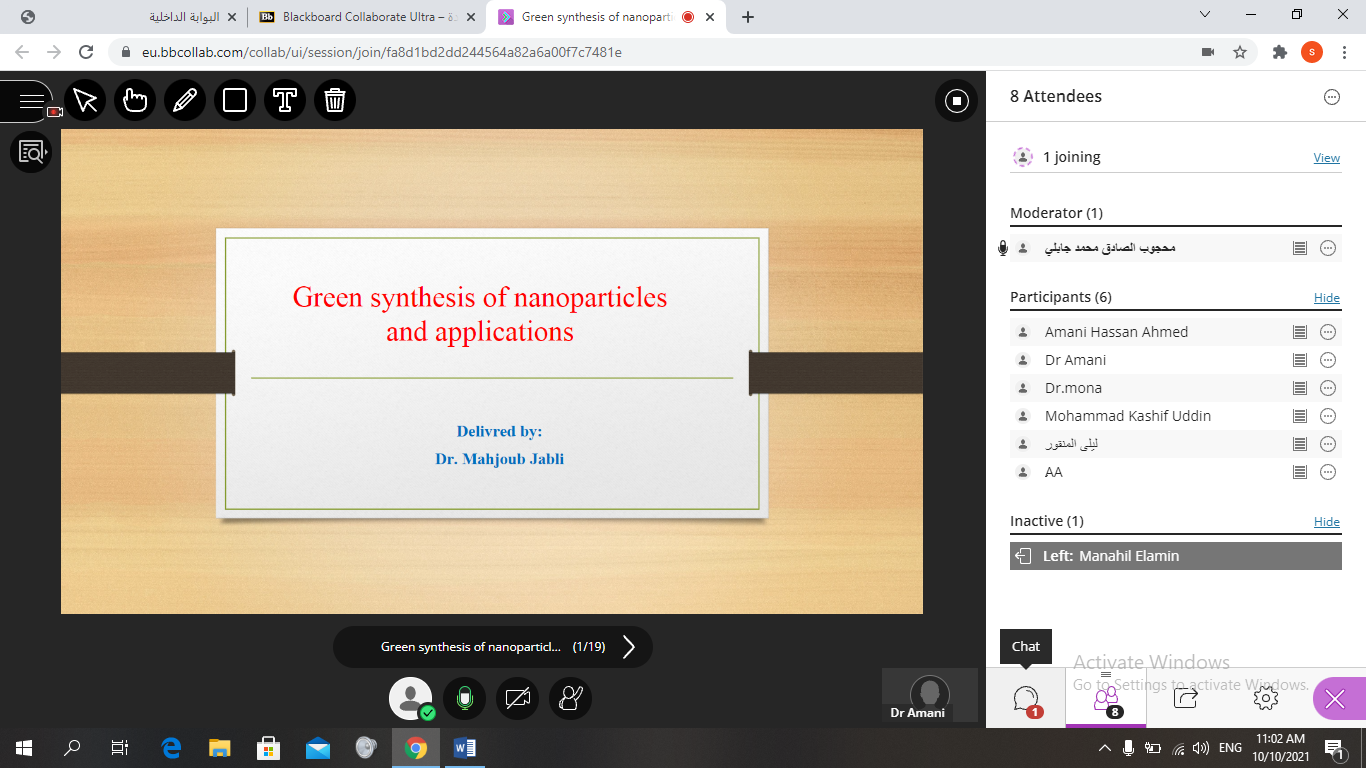Image resolution: width=1366 pixels, height=768 pixels.
Task: Open my status and settings avatar
Action: 411,698
